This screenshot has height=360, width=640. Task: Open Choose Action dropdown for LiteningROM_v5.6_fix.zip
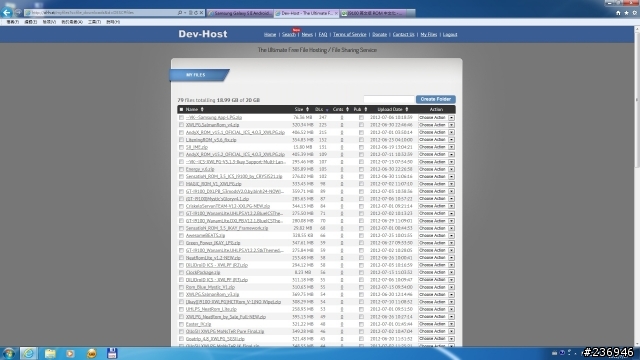(x=436, y=140)
